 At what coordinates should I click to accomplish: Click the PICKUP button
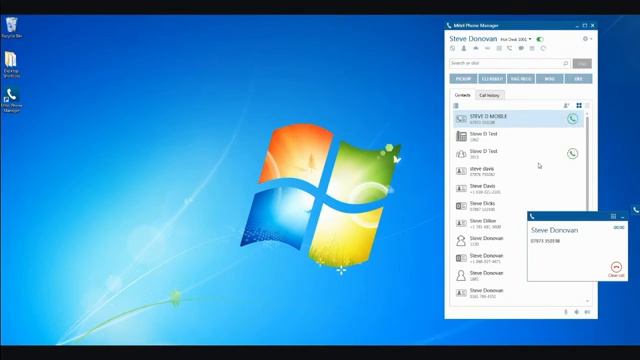coord(463,79)
